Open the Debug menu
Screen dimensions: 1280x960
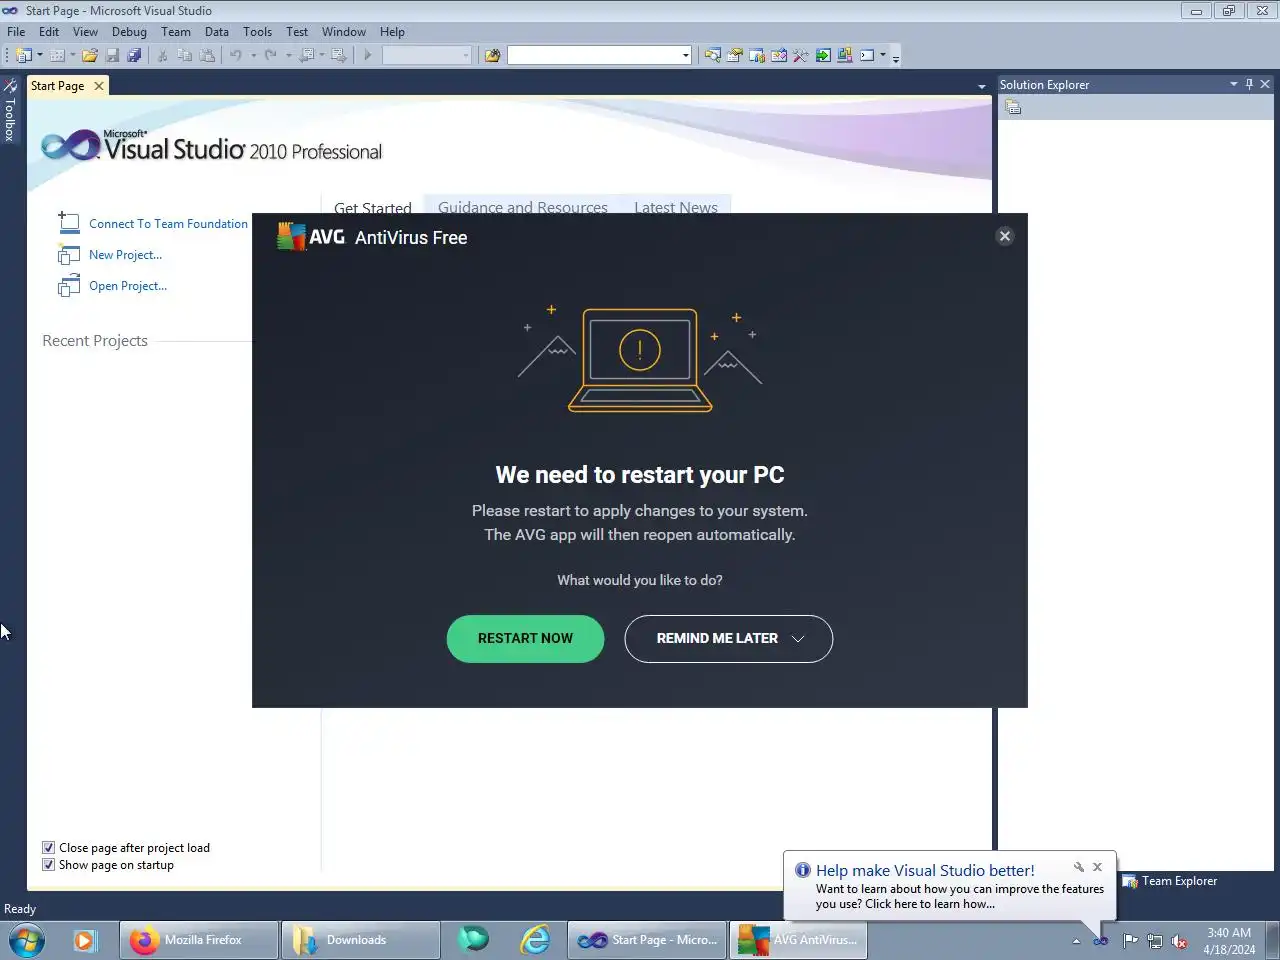[129, 32]
